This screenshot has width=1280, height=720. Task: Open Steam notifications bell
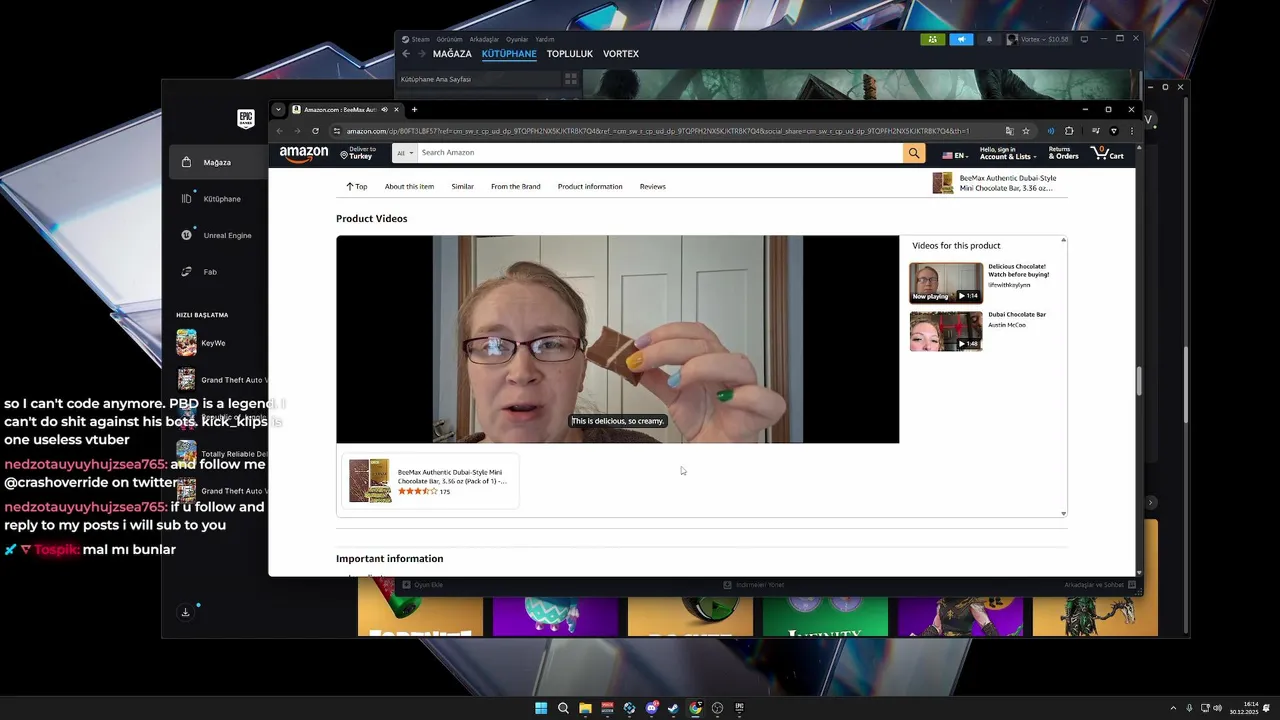989,39
